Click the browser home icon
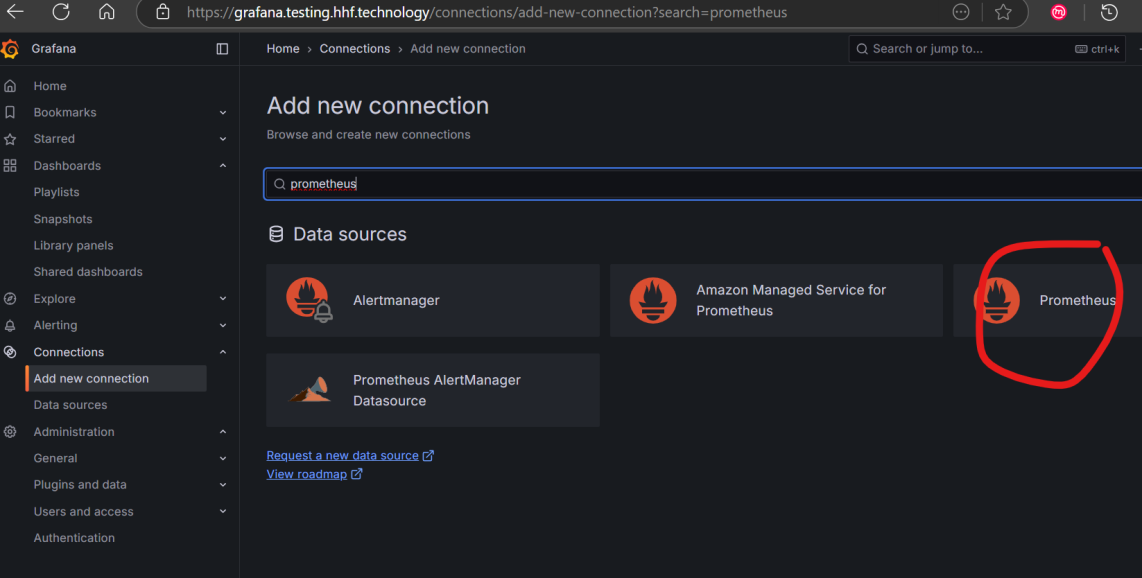1142x578 pixels. 107,12
